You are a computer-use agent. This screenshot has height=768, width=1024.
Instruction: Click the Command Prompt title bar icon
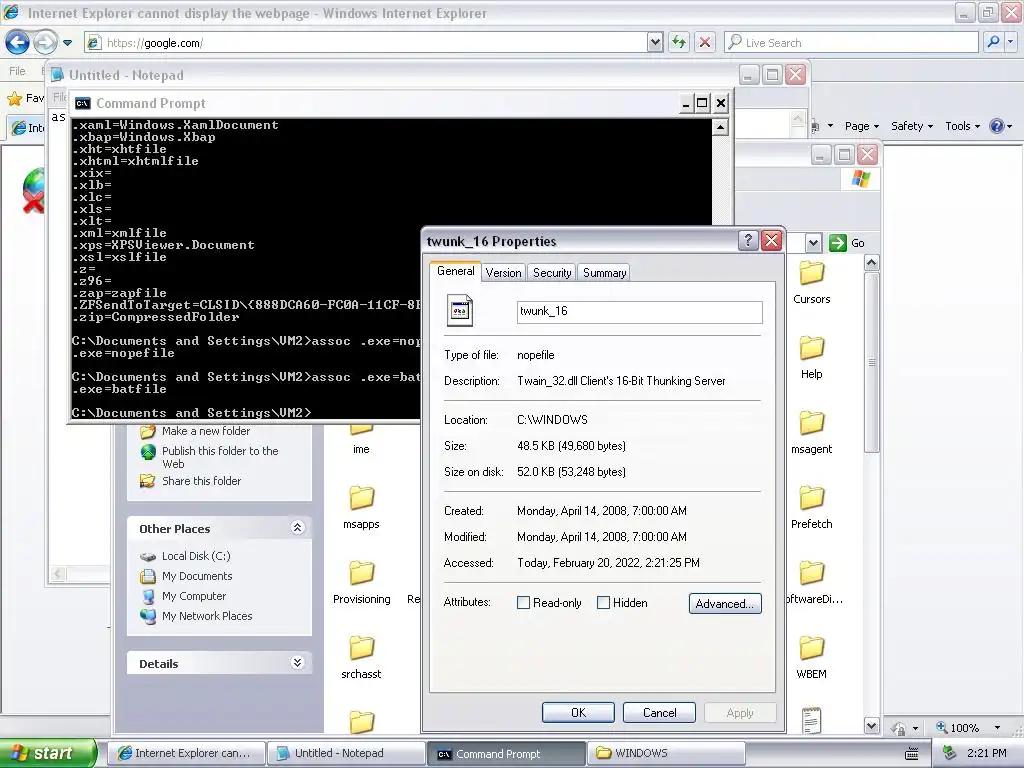(x=82, y=103)
